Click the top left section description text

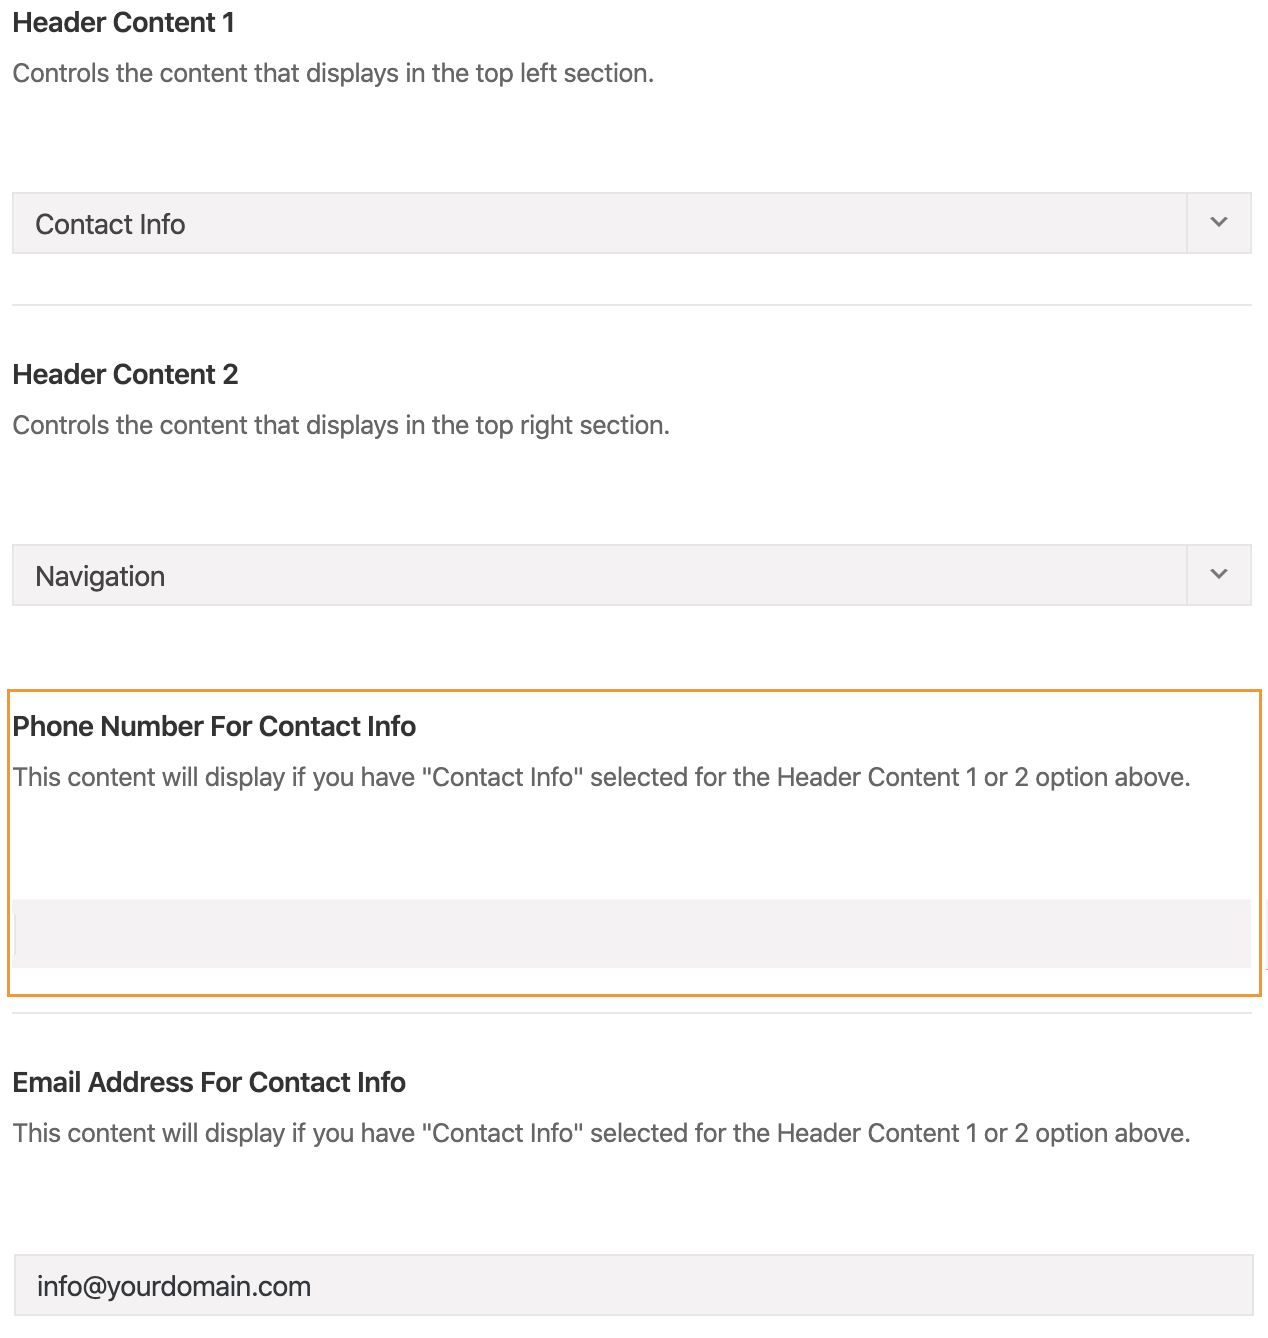coord(333,73)
